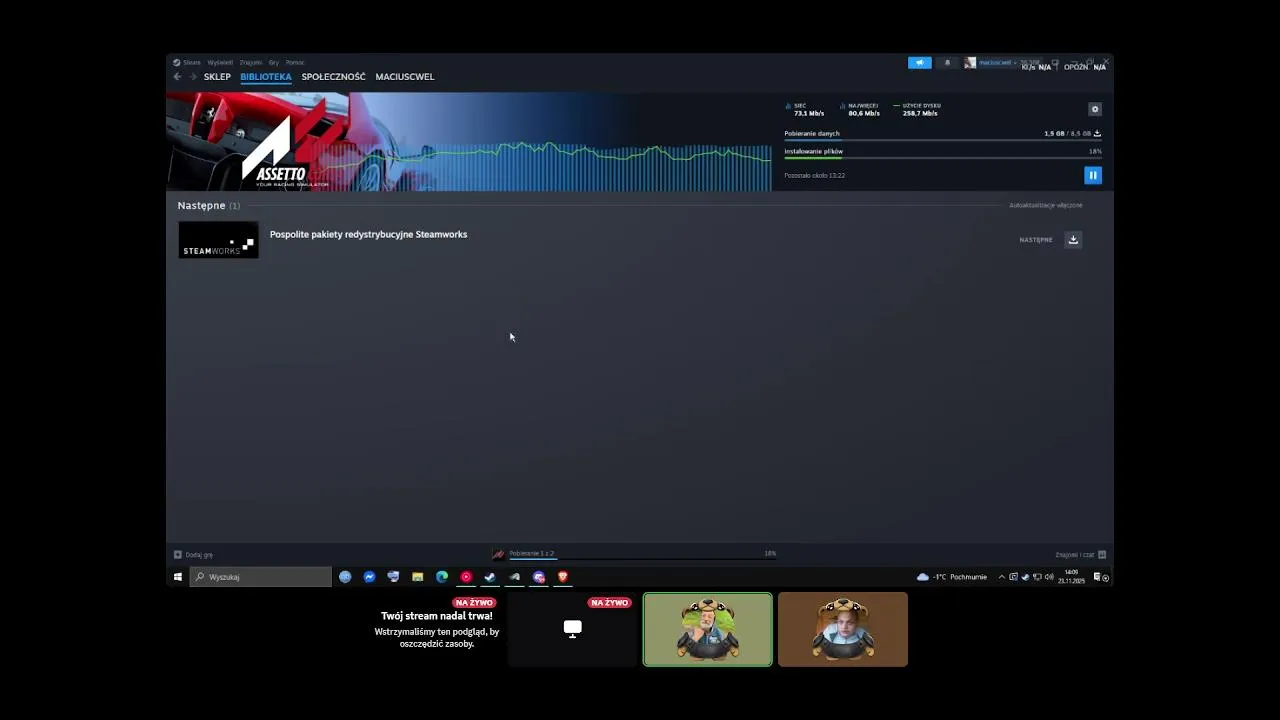Viewport: 1280px width, 720px height.
Task: Open Steam announcements megaphone button
Action: [919, 63]
